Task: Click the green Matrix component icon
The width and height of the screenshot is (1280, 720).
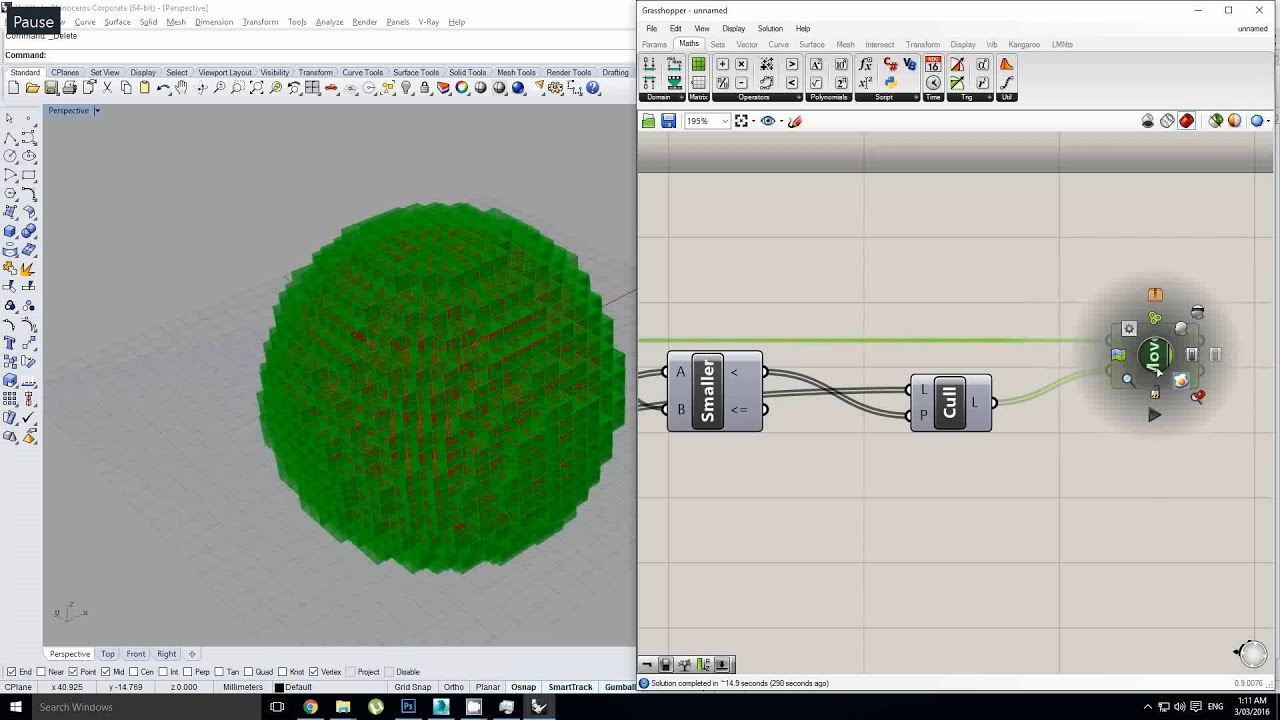Action: coord(698,64)
